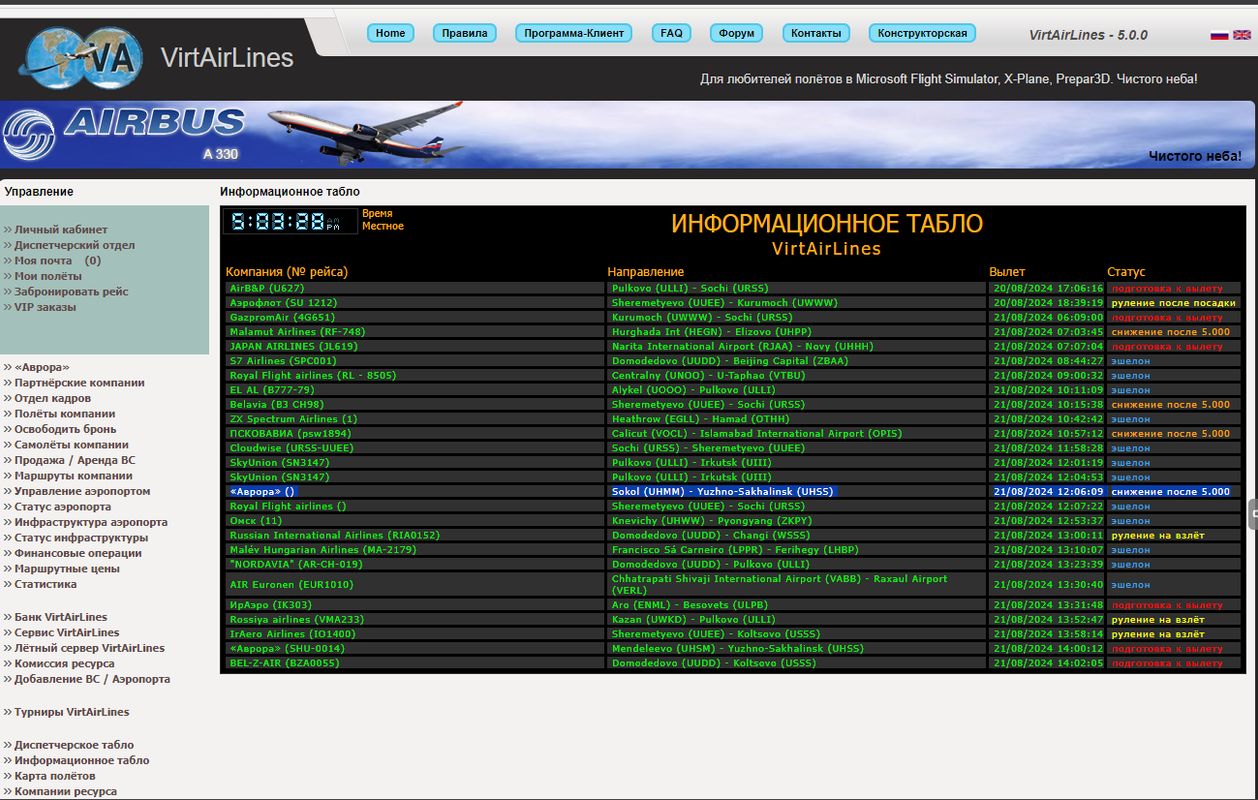The image size is (1258, 800).
Task: Open Добавление ВС / Аэропорта link
Action: point(92,680)
